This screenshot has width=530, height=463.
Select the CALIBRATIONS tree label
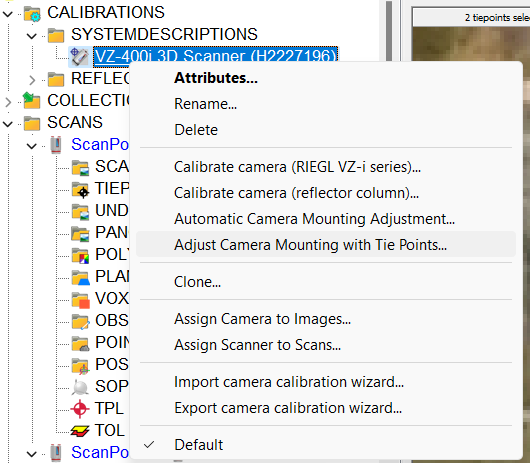pyautogui.click(x=106, y=13)
